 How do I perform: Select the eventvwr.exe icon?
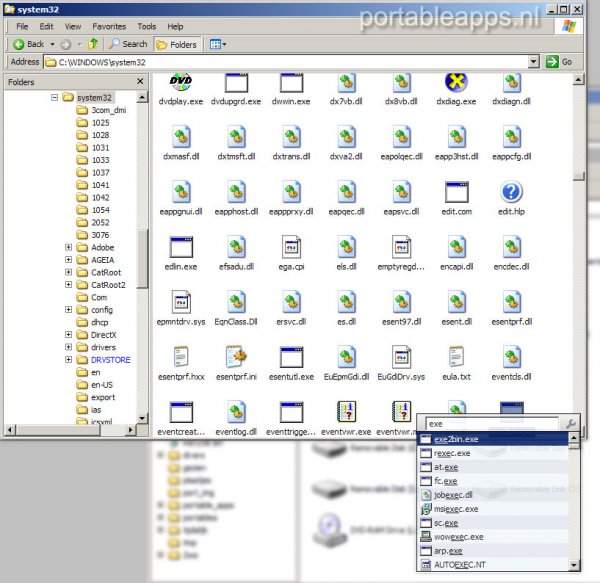coord(346,412)
